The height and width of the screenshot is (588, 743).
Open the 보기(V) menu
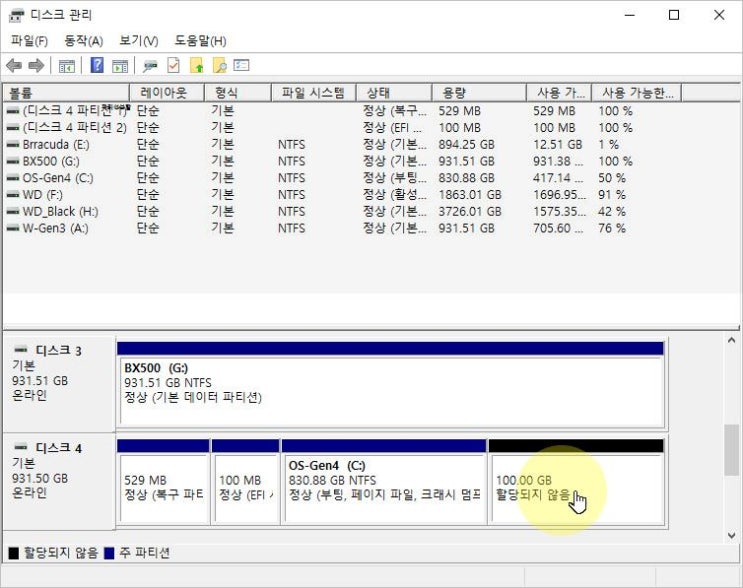tap(139, 41)
